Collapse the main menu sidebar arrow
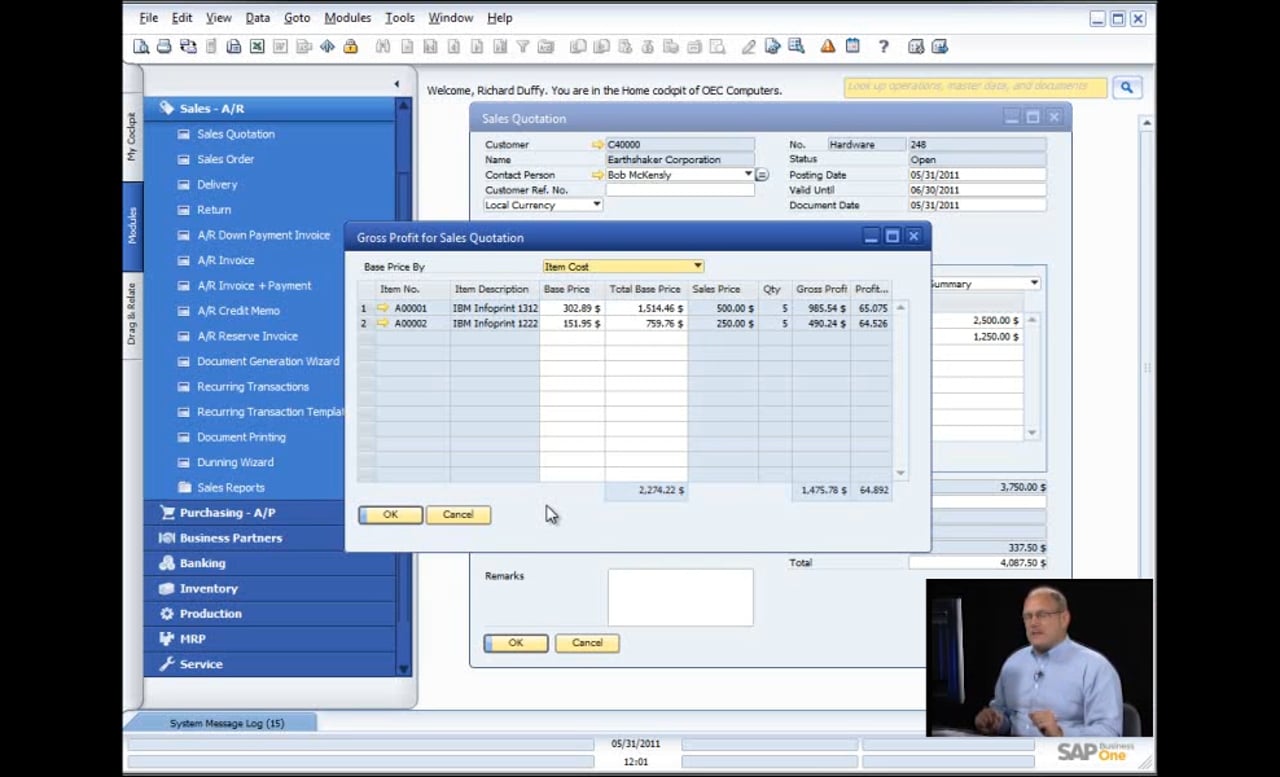 396,84
